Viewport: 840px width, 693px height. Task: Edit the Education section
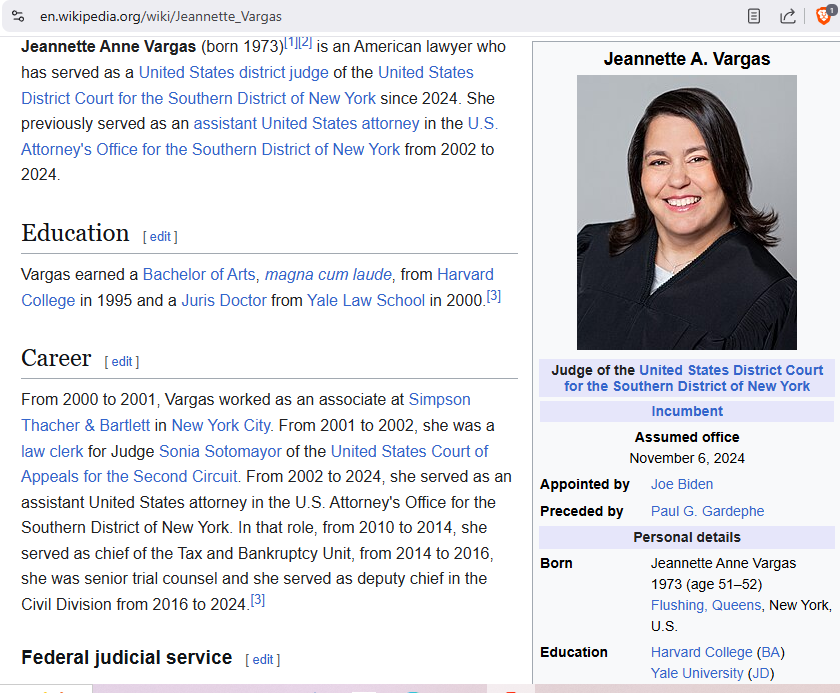pyautogui.click(x=160, y=236)
